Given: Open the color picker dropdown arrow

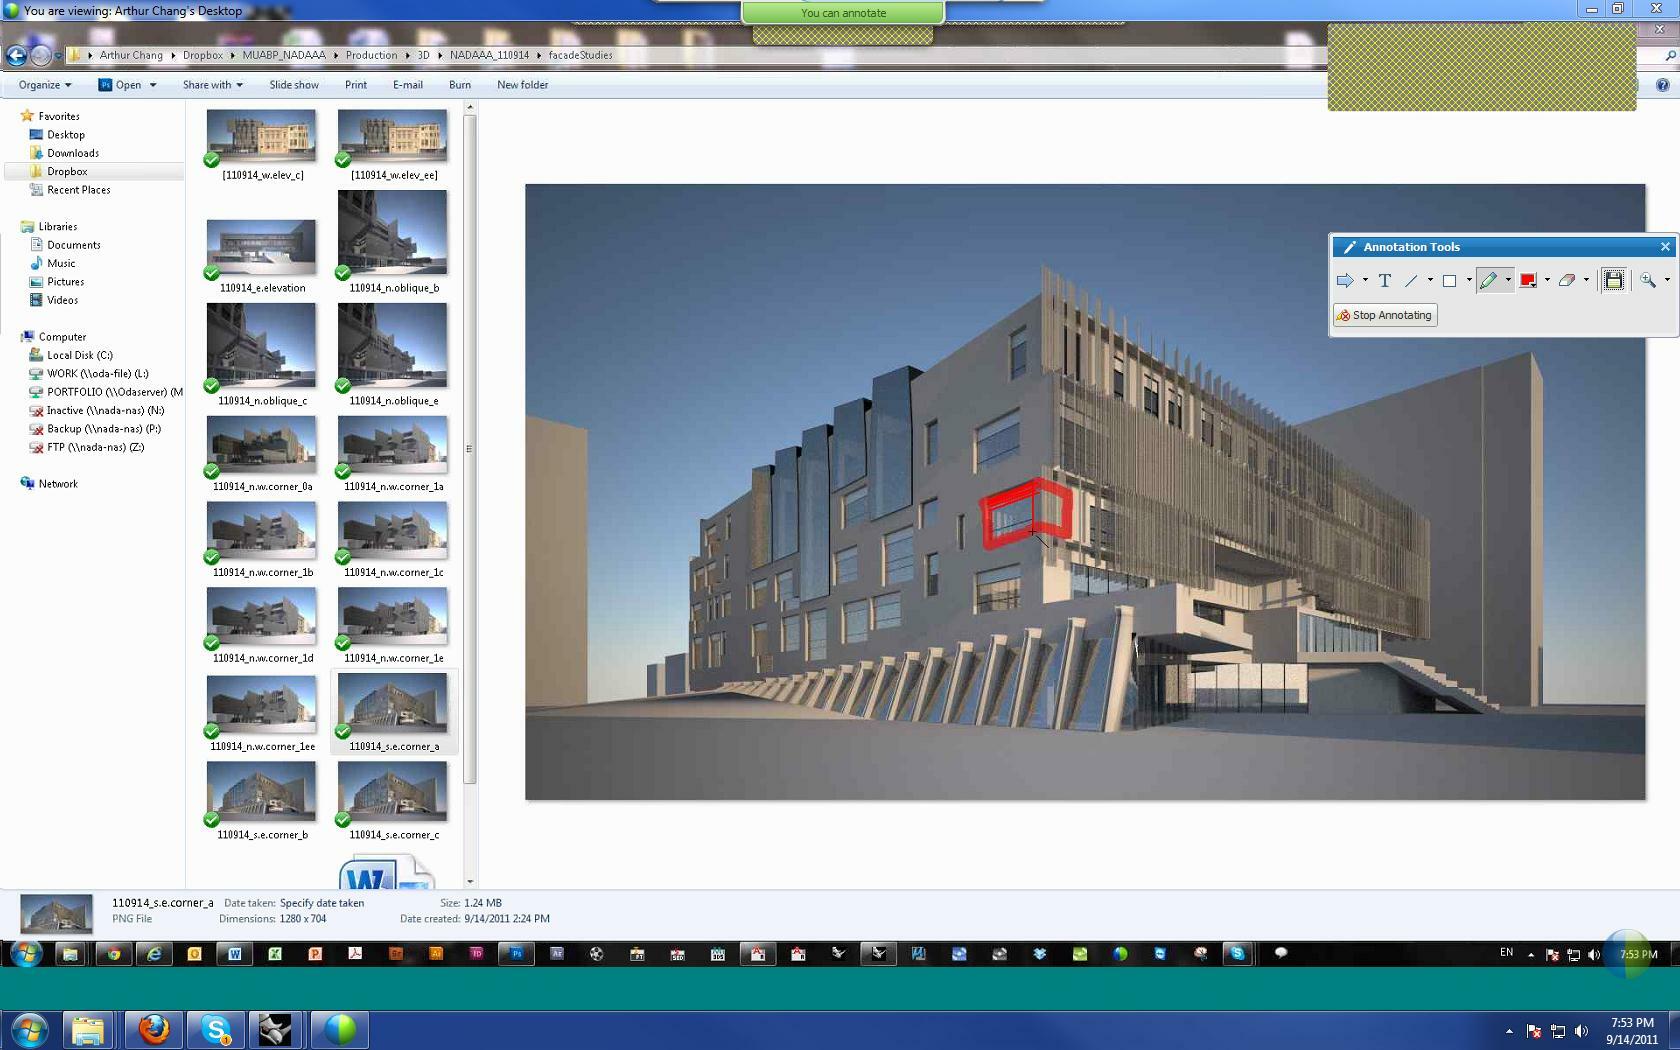Looking at the screenshot, I should coord(1547,281).
